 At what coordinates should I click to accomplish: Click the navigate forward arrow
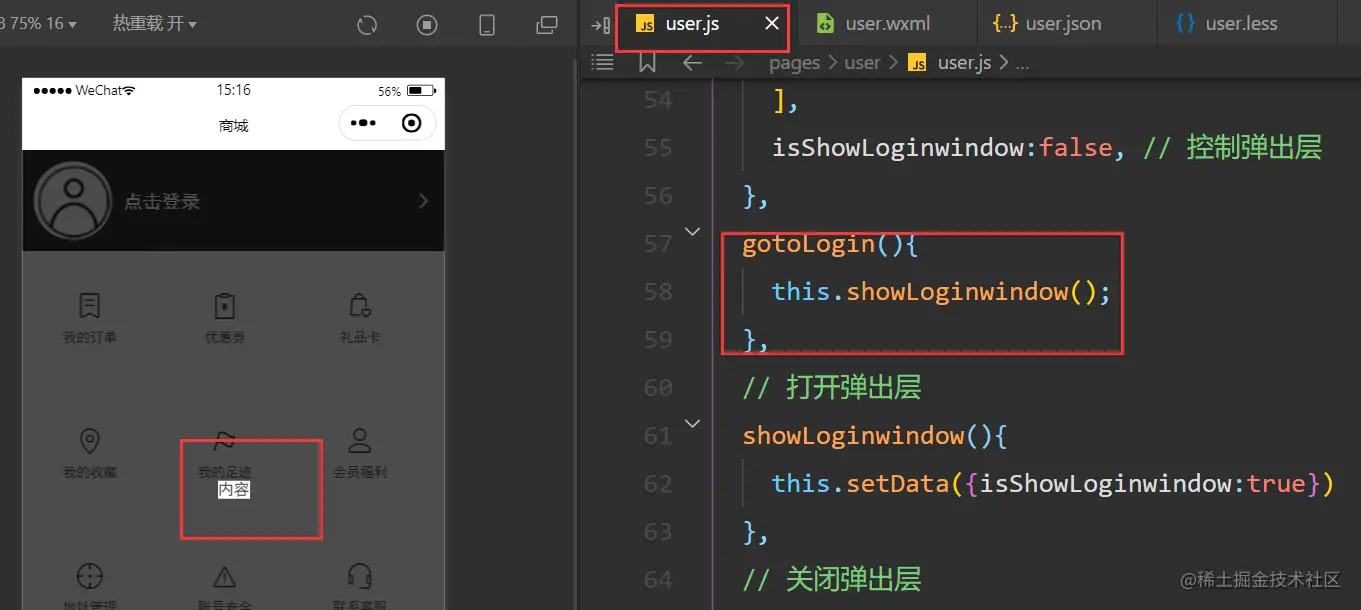pyautogui.click(x=735, y=63)
